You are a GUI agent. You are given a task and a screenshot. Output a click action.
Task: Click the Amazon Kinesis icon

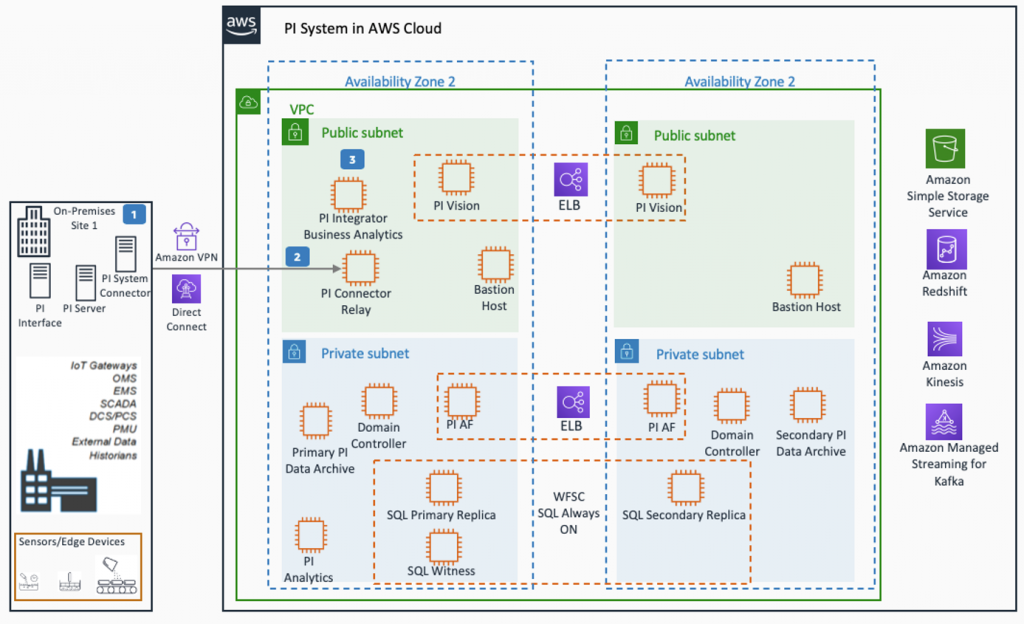click(944, 338)
